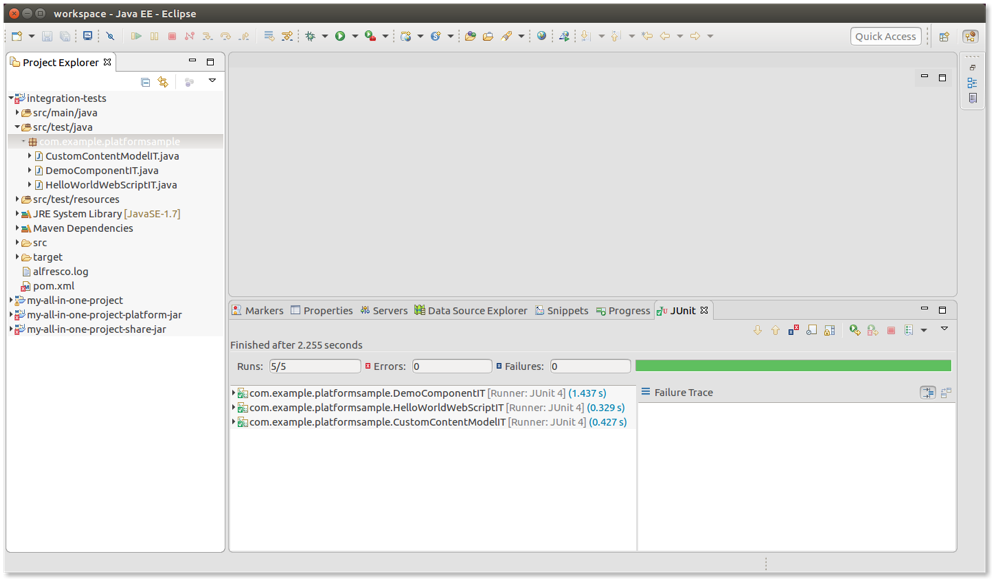
Task: Expand DemoComponentIT test result node
Action: (x=233, y=394)
